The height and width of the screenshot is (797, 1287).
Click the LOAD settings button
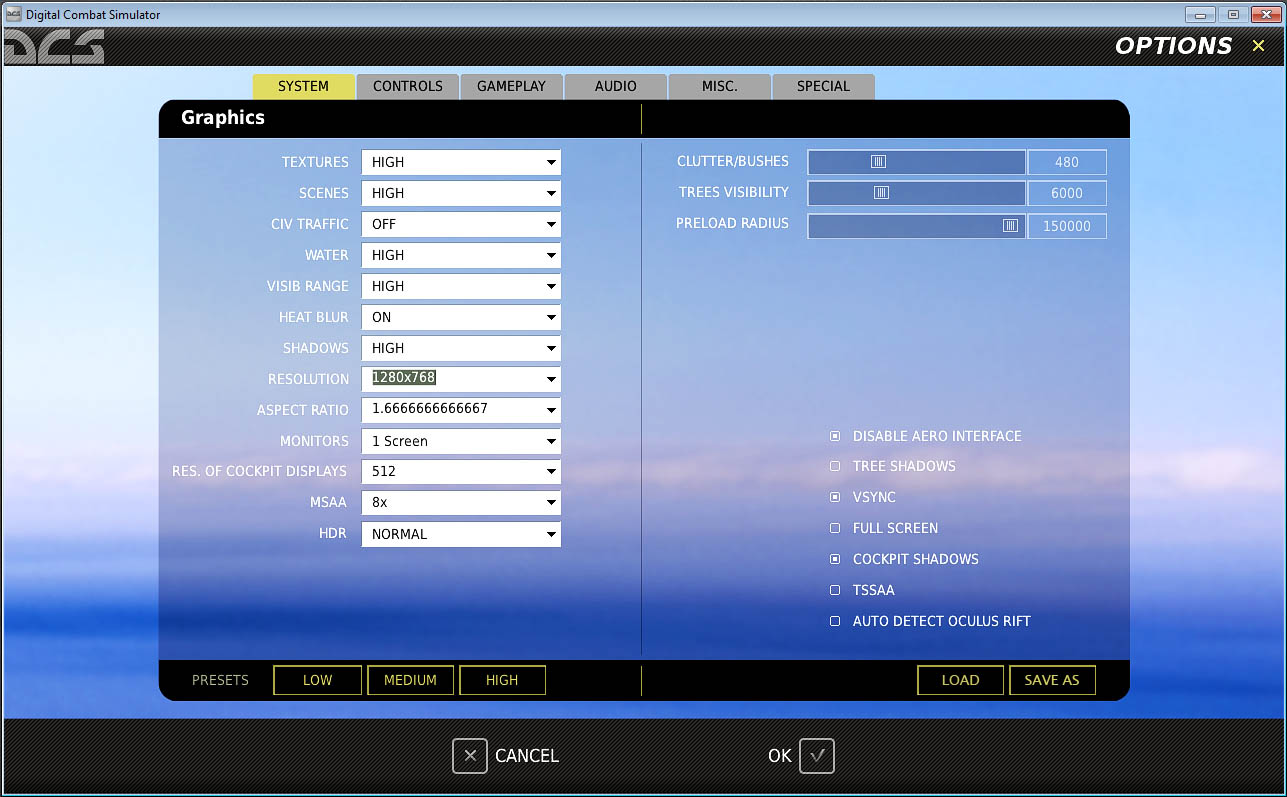tap(961, 680)
